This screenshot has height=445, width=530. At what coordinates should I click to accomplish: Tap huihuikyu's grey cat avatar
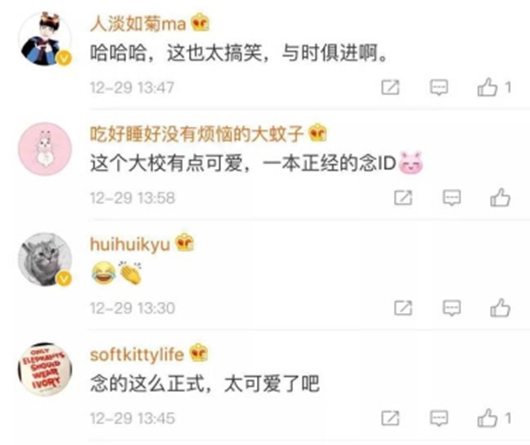45,259
